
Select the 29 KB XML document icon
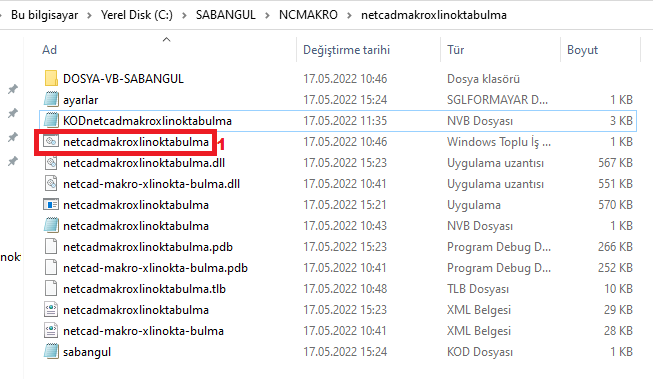coord(51,309)
